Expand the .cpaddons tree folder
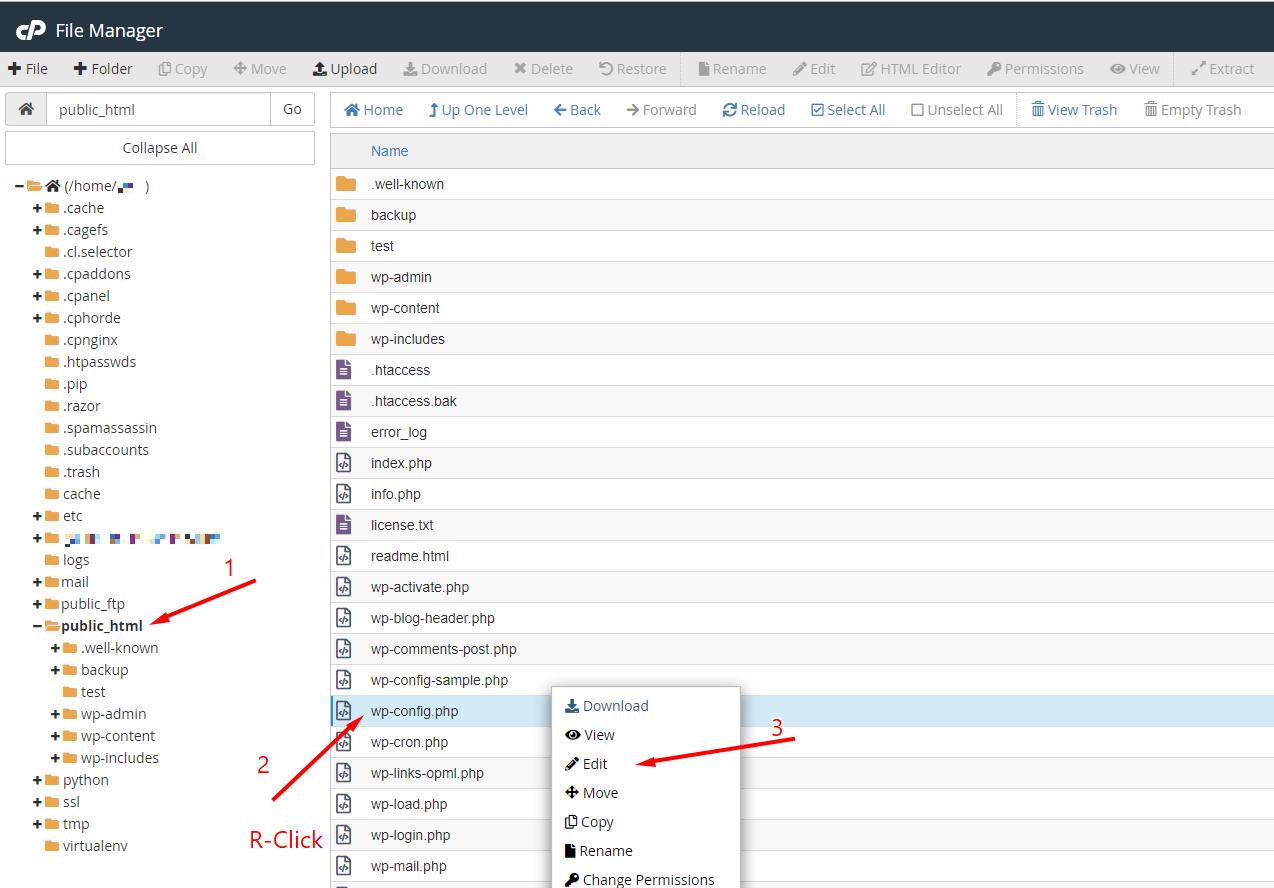1274x888 pixels. pyautogui.click(x=38, y=274)
